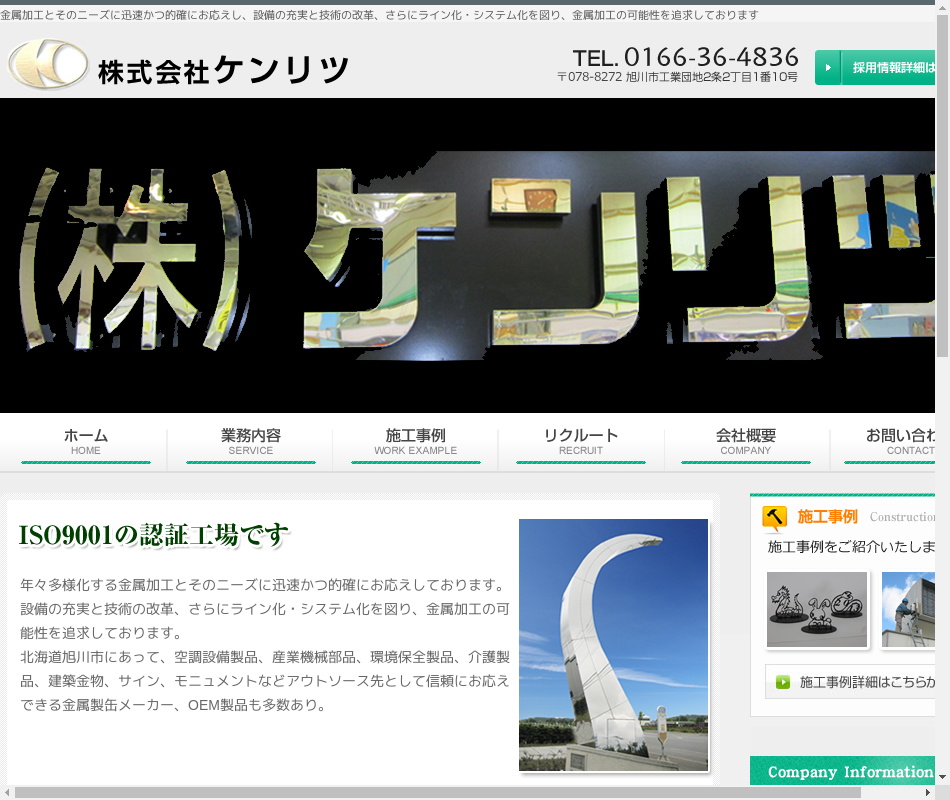The height and width of the screenshot is (800, 950).
Task: Click the horizontal scrollbar right arrow
Action: (926, 792)
